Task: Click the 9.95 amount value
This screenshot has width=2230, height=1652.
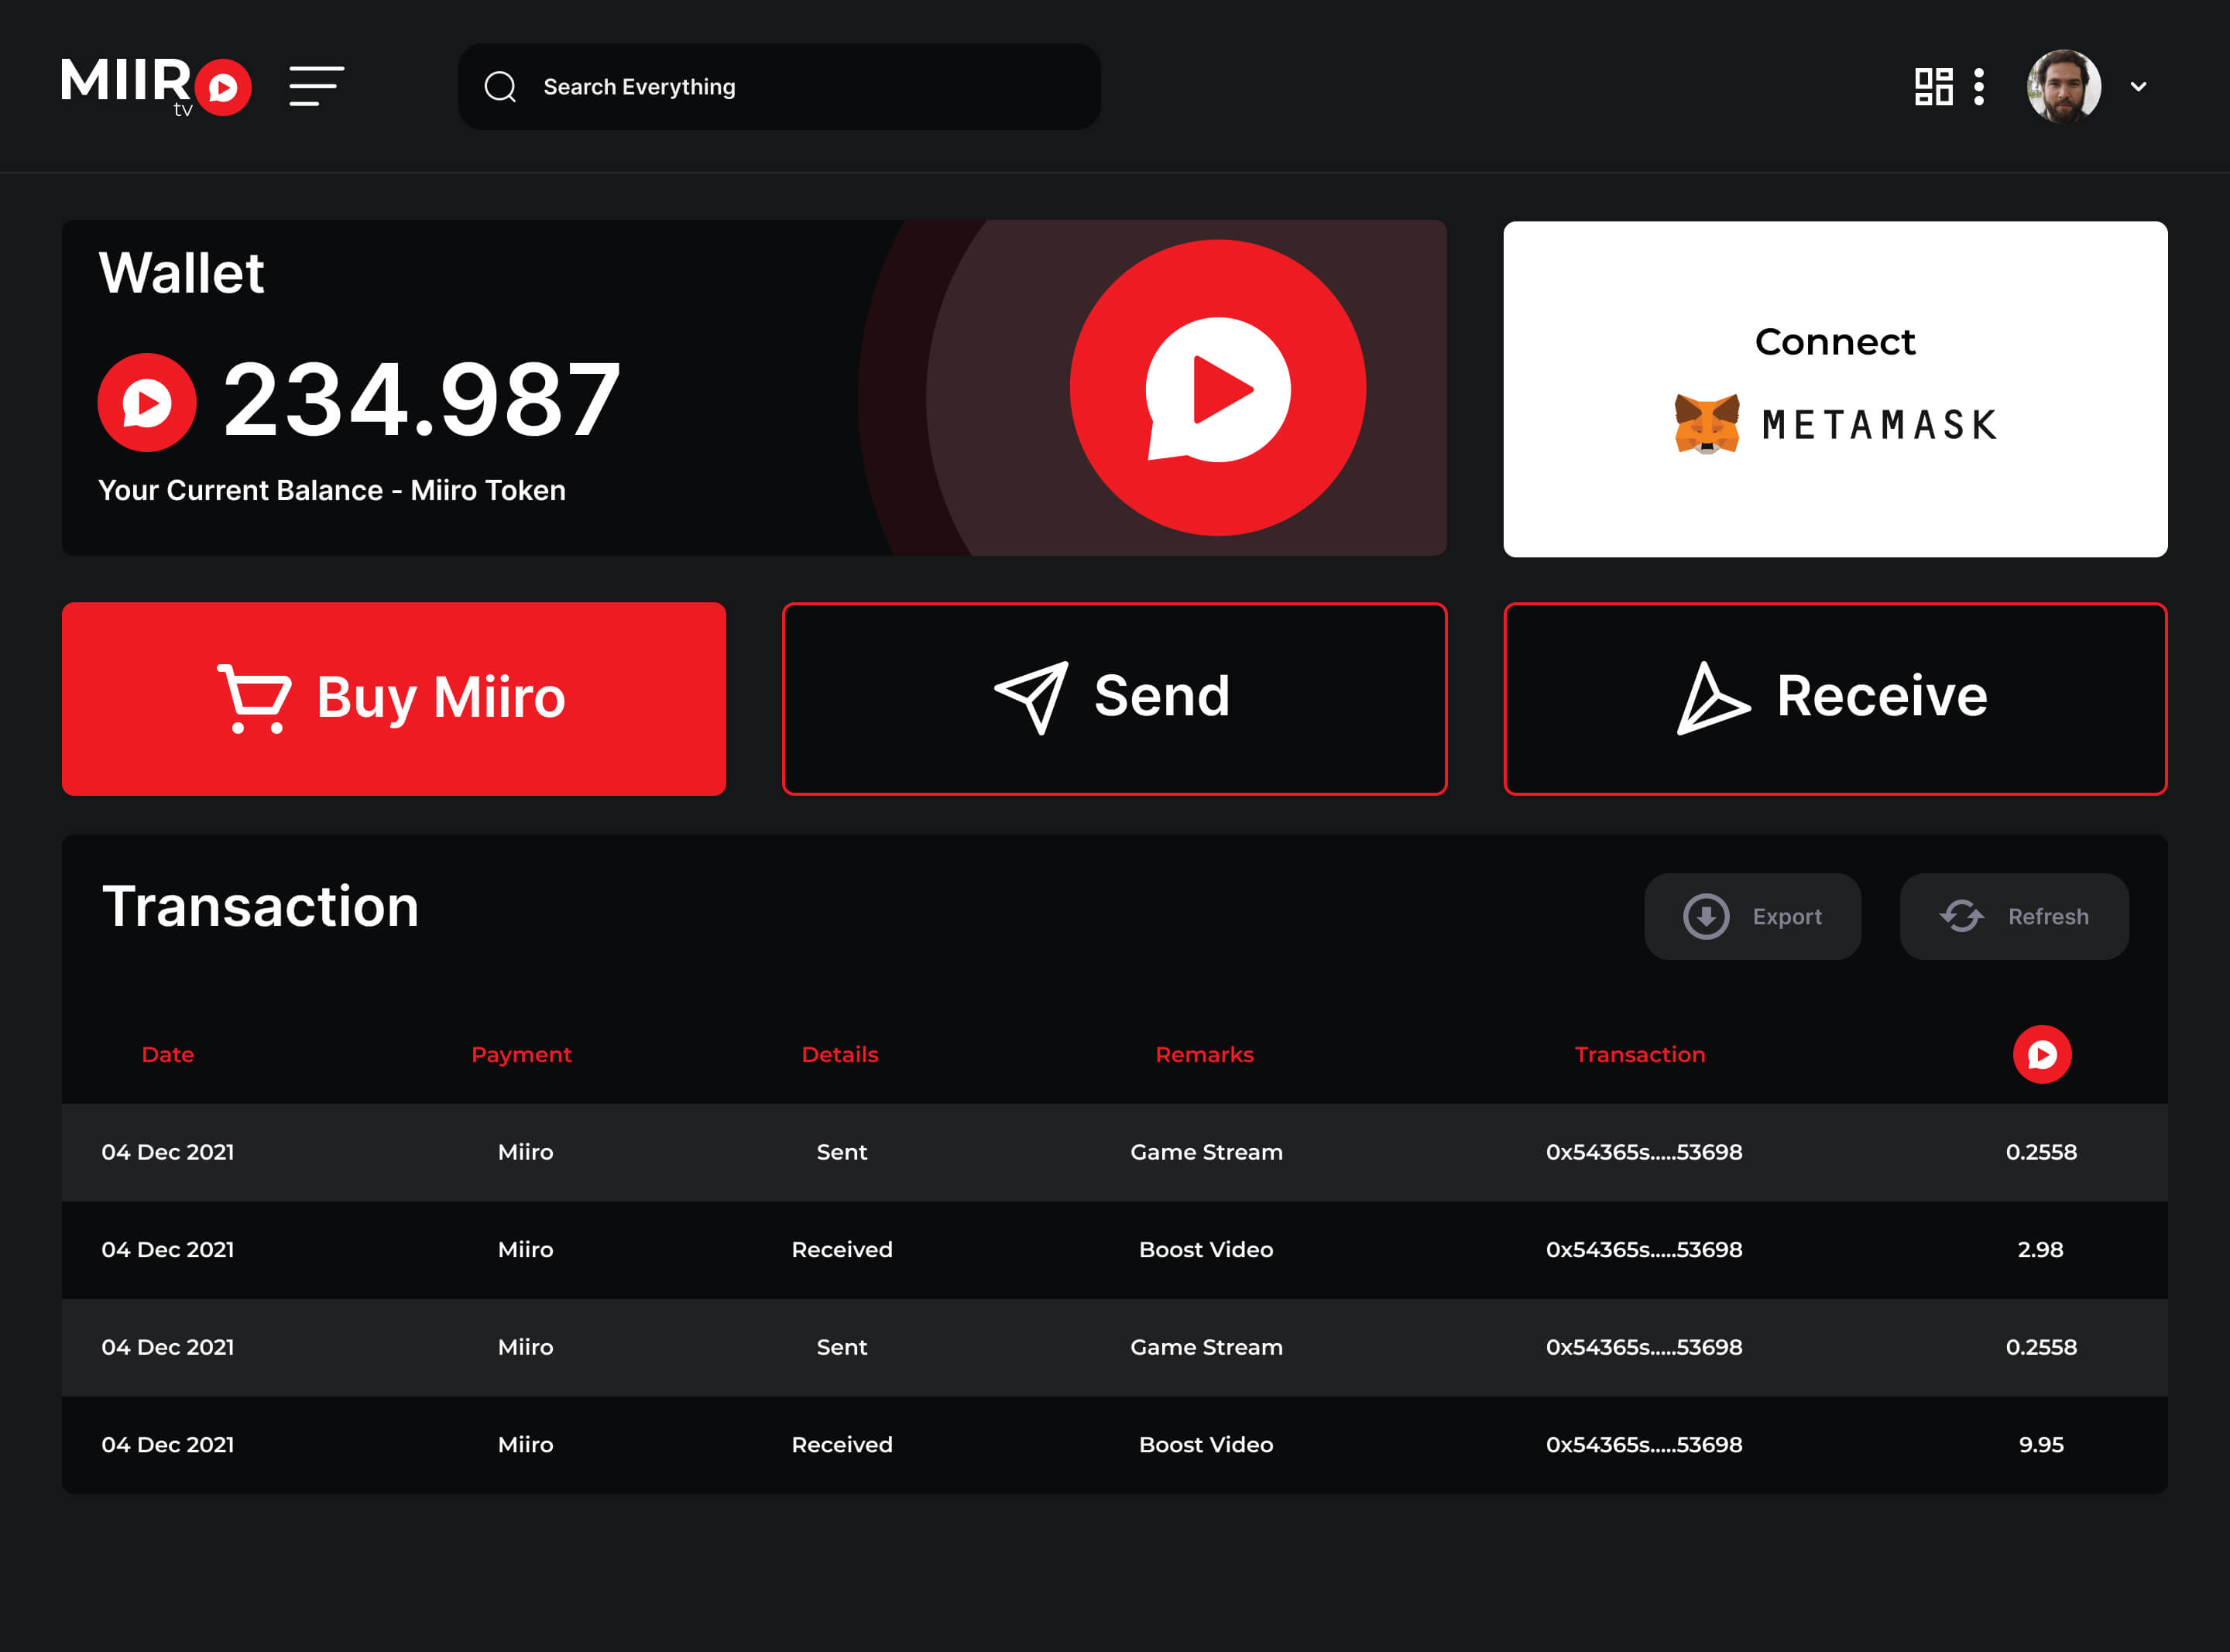Action: point(2041,1444)
